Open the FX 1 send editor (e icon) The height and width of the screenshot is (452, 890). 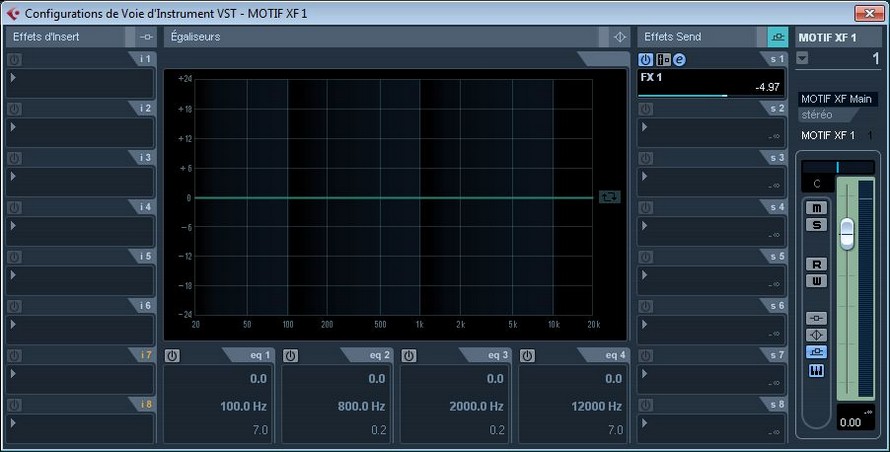coord(679,60)
